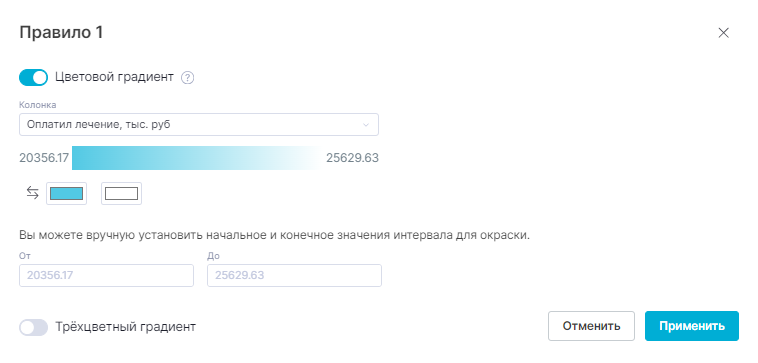The image size is (758, 363).
Task: Open the help tooltip next to Цветовой градиент
Action: pyautogui.click(x=188, y=78)
